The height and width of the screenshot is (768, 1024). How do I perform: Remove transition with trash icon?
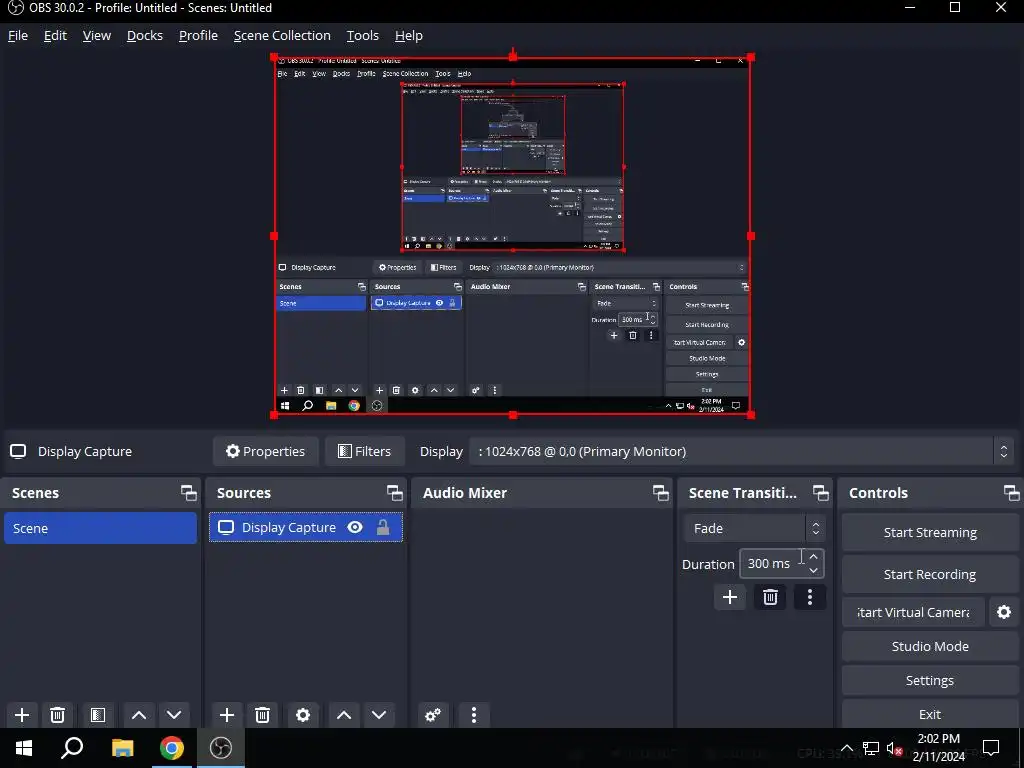point(771,597)
